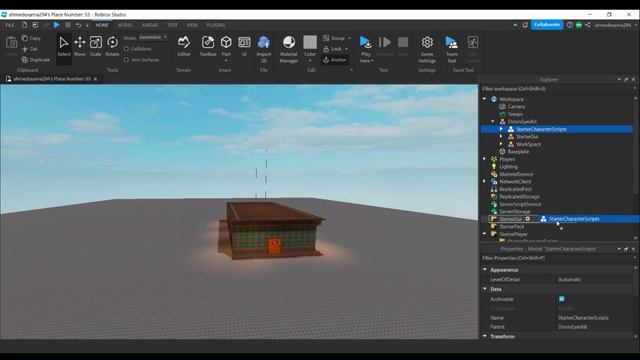Collapse the Workspace tree node
Screen dimensions: 640x360
(484, 99)
